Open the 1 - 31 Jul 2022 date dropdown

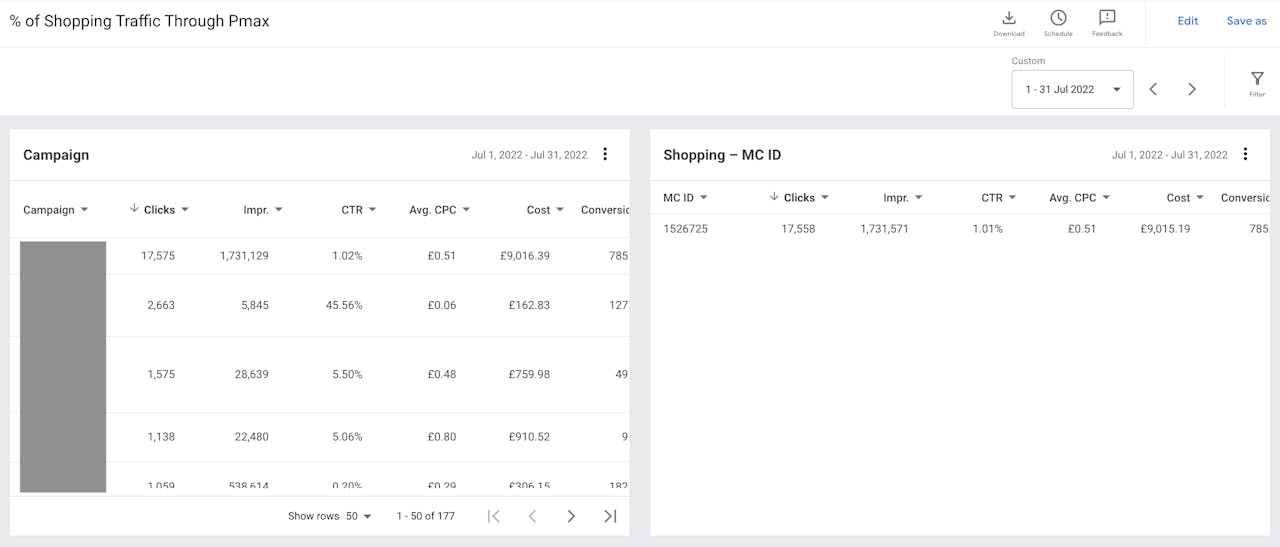[1072, 89]
